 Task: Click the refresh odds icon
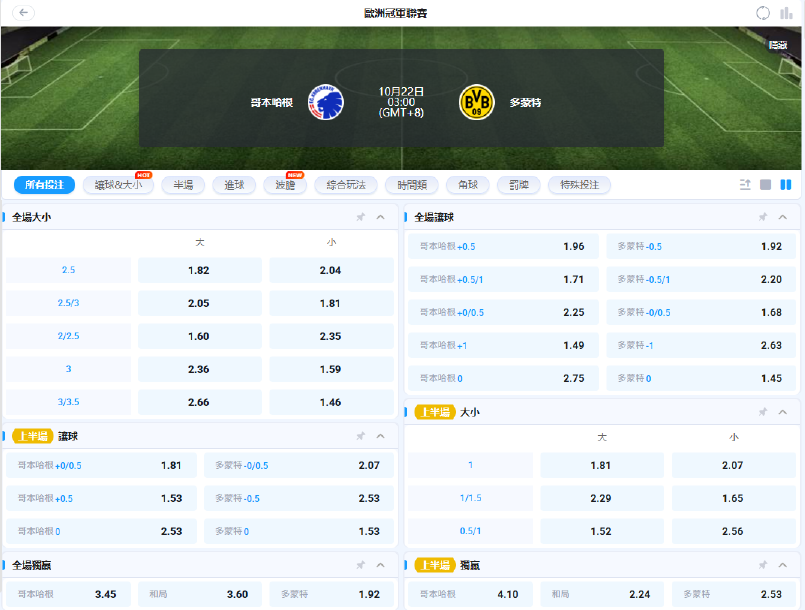(x=763, y=13)
